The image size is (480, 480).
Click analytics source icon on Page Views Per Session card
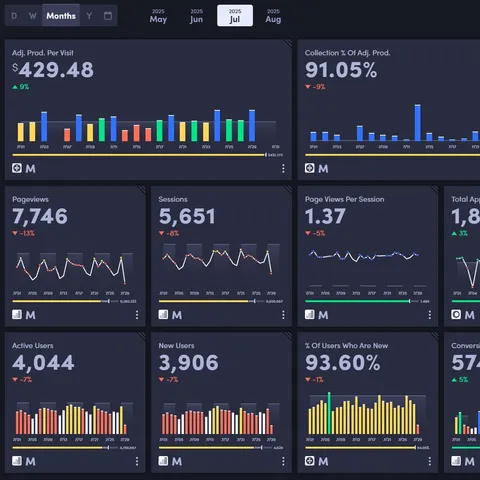(310, 314)
